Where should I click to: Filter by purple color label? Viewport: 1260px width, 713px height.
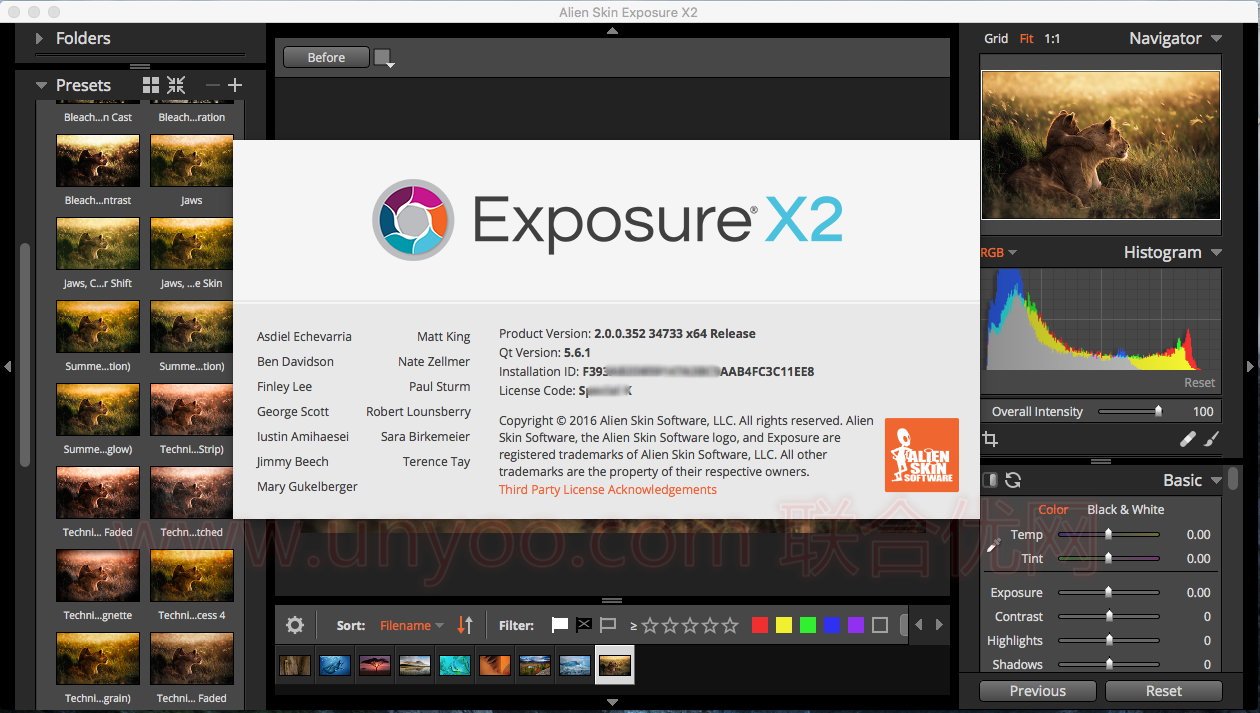856,625
